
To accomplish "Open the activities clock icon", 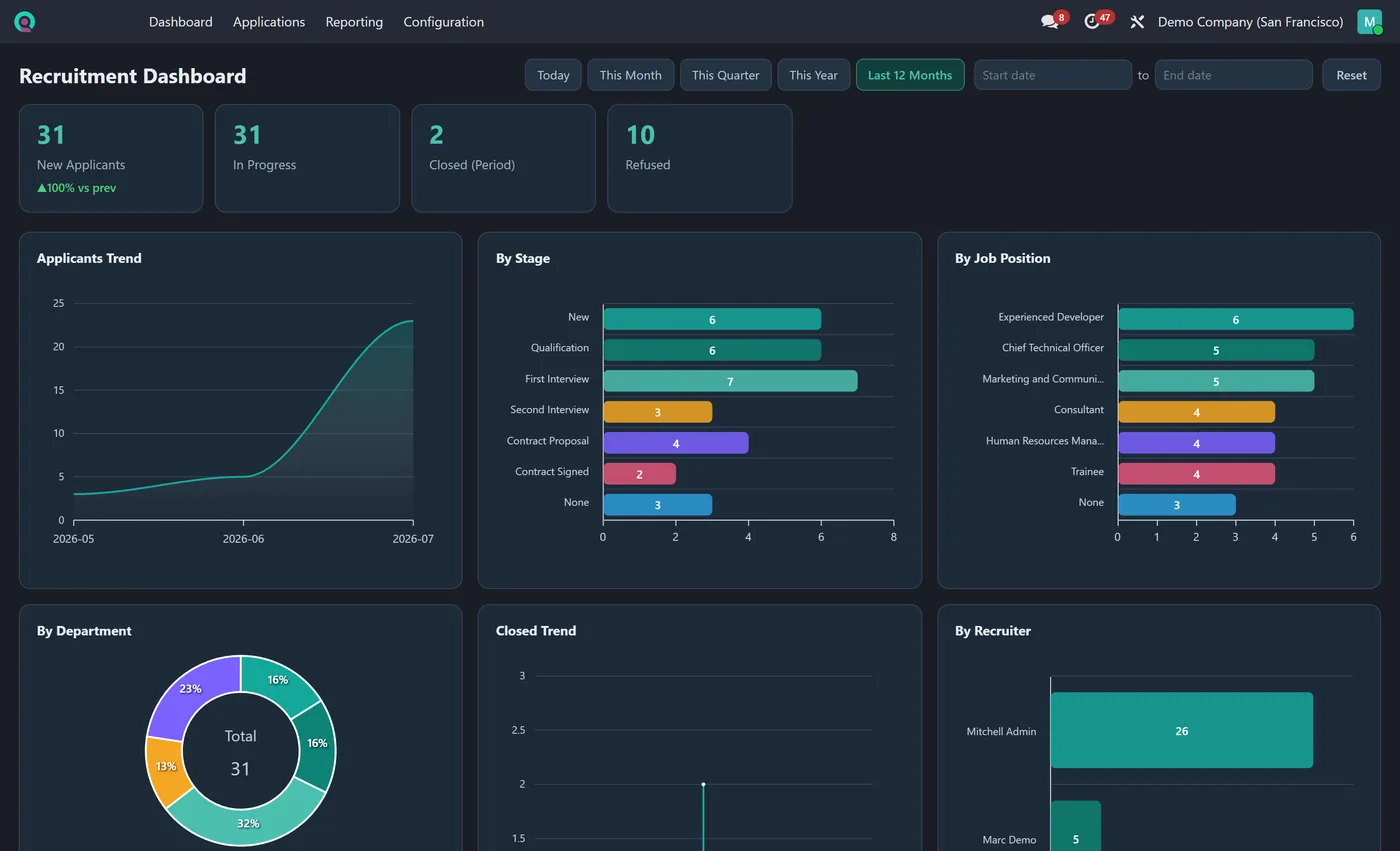I will point(1092,21).
